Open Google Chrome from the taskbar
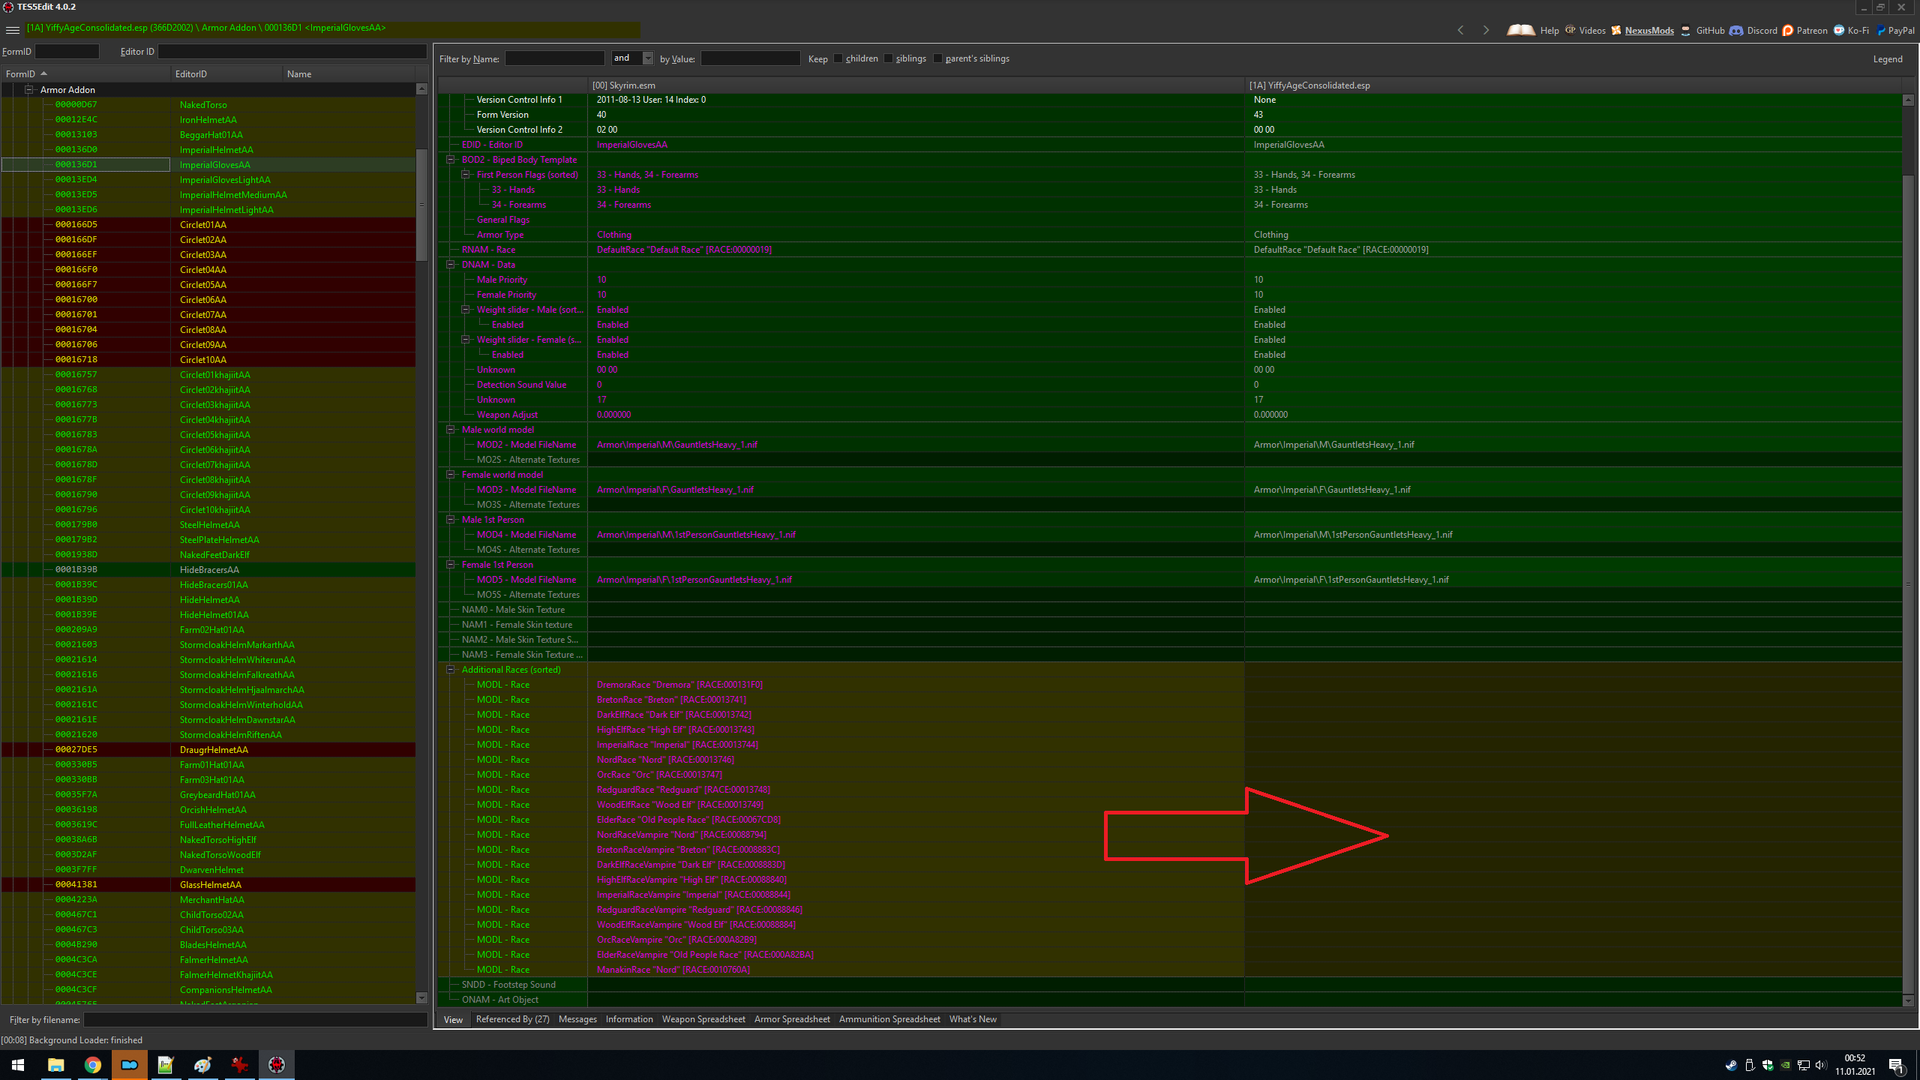Image resolution: width=1920 pixels, height=1080 pixels. pyautogui.click(x=92, y=1065)
